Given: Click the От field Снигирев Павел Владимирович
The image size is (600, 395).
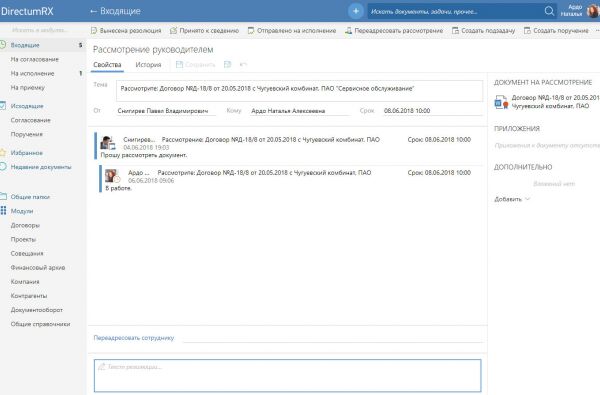Looking at the screenshot, I should (x=166, y=111).
